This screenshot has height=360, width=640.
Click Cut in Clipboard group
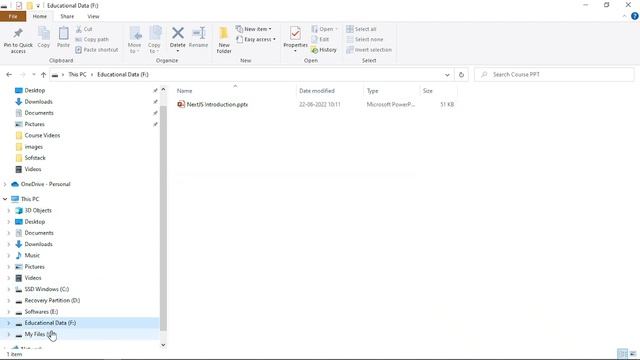tap(84, 29)
